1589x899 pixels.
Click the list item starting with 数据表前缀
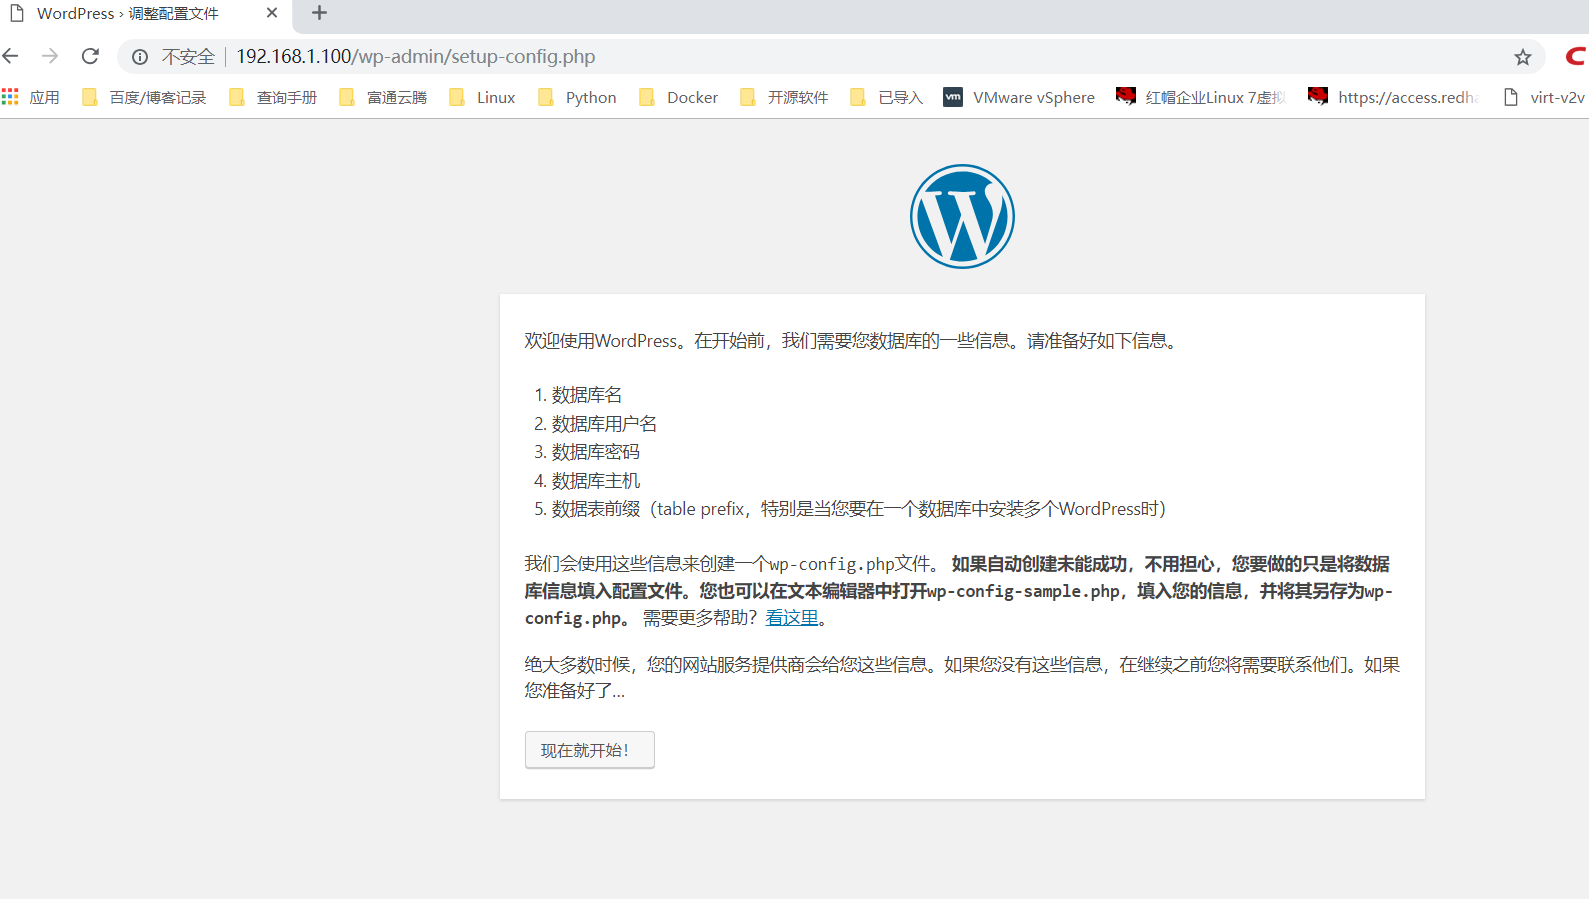859,509
